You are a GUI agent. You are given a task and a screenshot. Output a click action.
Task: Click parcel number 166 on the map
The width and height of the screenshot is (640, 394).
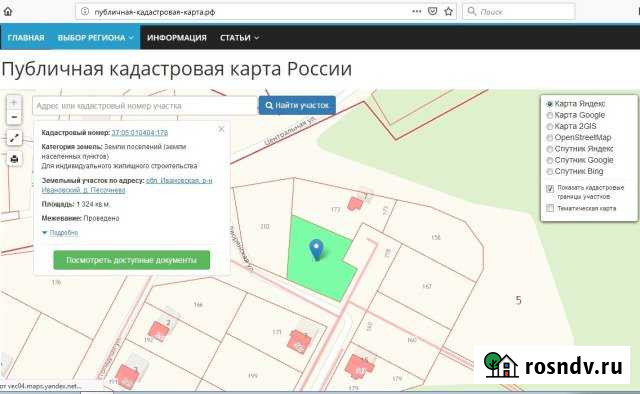point(198,305)
